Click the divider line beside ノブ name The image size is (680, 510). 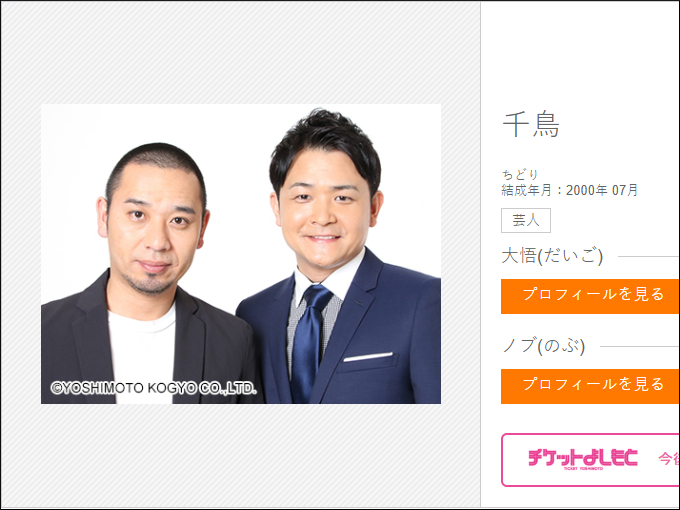[x=640, y=347]
